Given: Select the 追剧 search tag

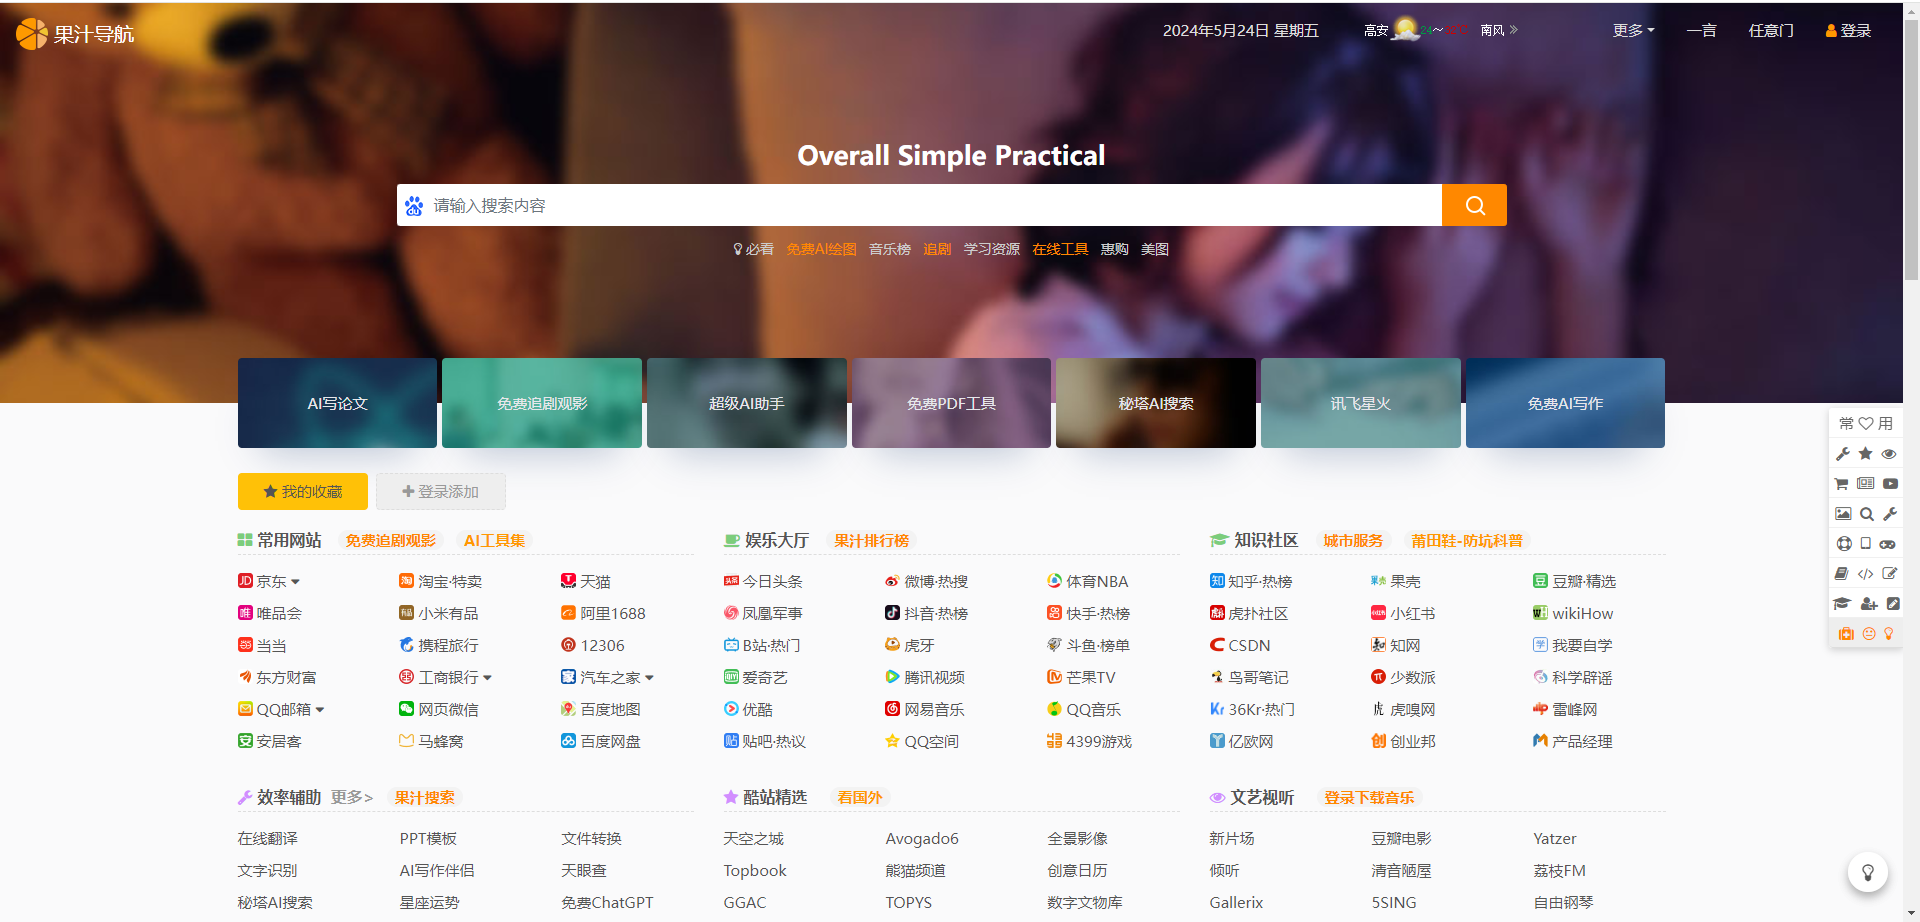Looking at the screenshot, I should pyautogui.click(x=937, y=250).
